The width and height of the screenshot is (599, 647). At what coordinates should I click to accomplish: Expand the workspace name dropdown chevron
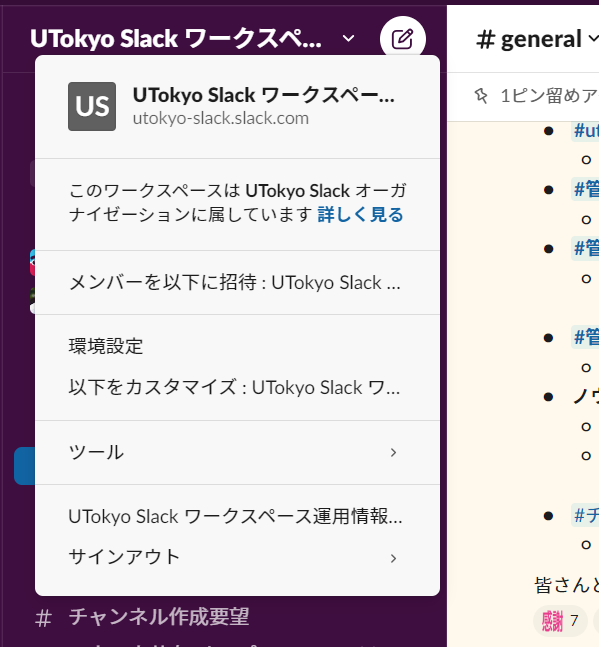tap(349, 38)
